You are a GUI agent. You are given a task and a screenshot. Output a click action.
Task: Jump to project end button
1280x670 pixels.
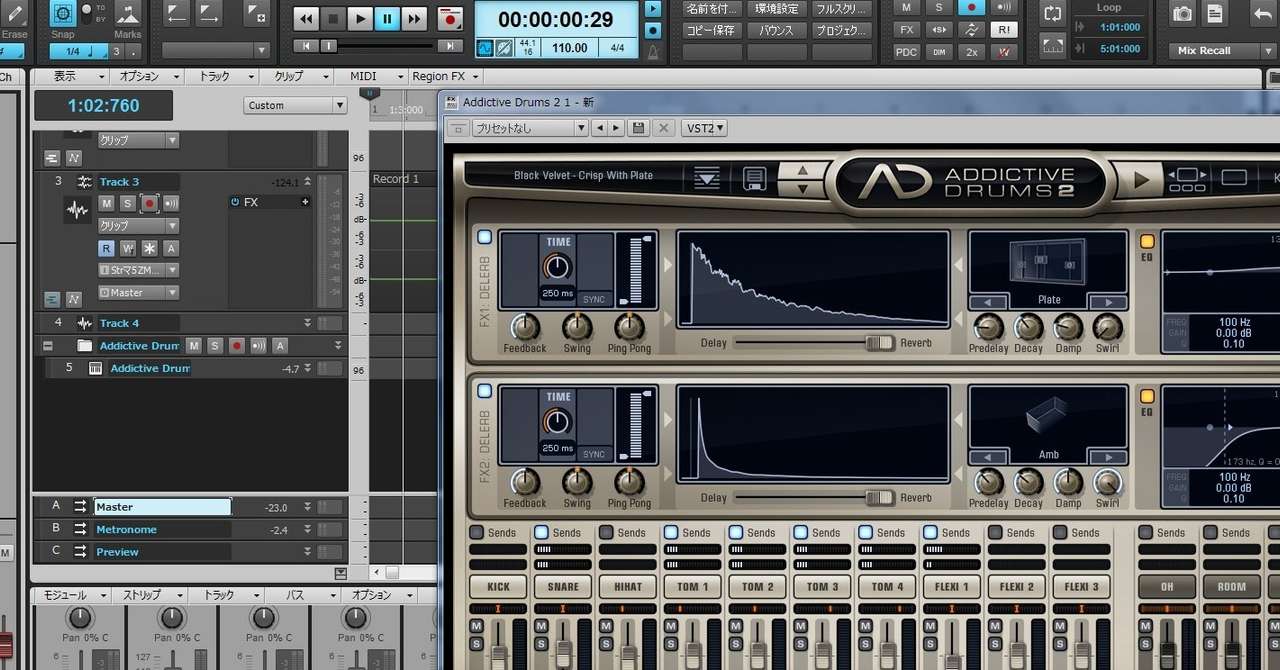pos(451,46)
